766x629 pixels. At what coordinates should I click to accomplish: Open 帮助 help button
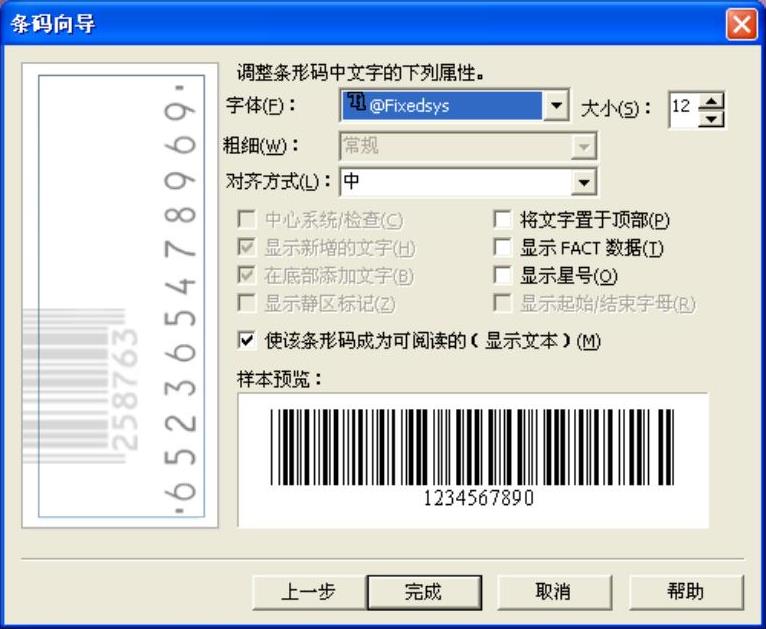click(686, 592)
